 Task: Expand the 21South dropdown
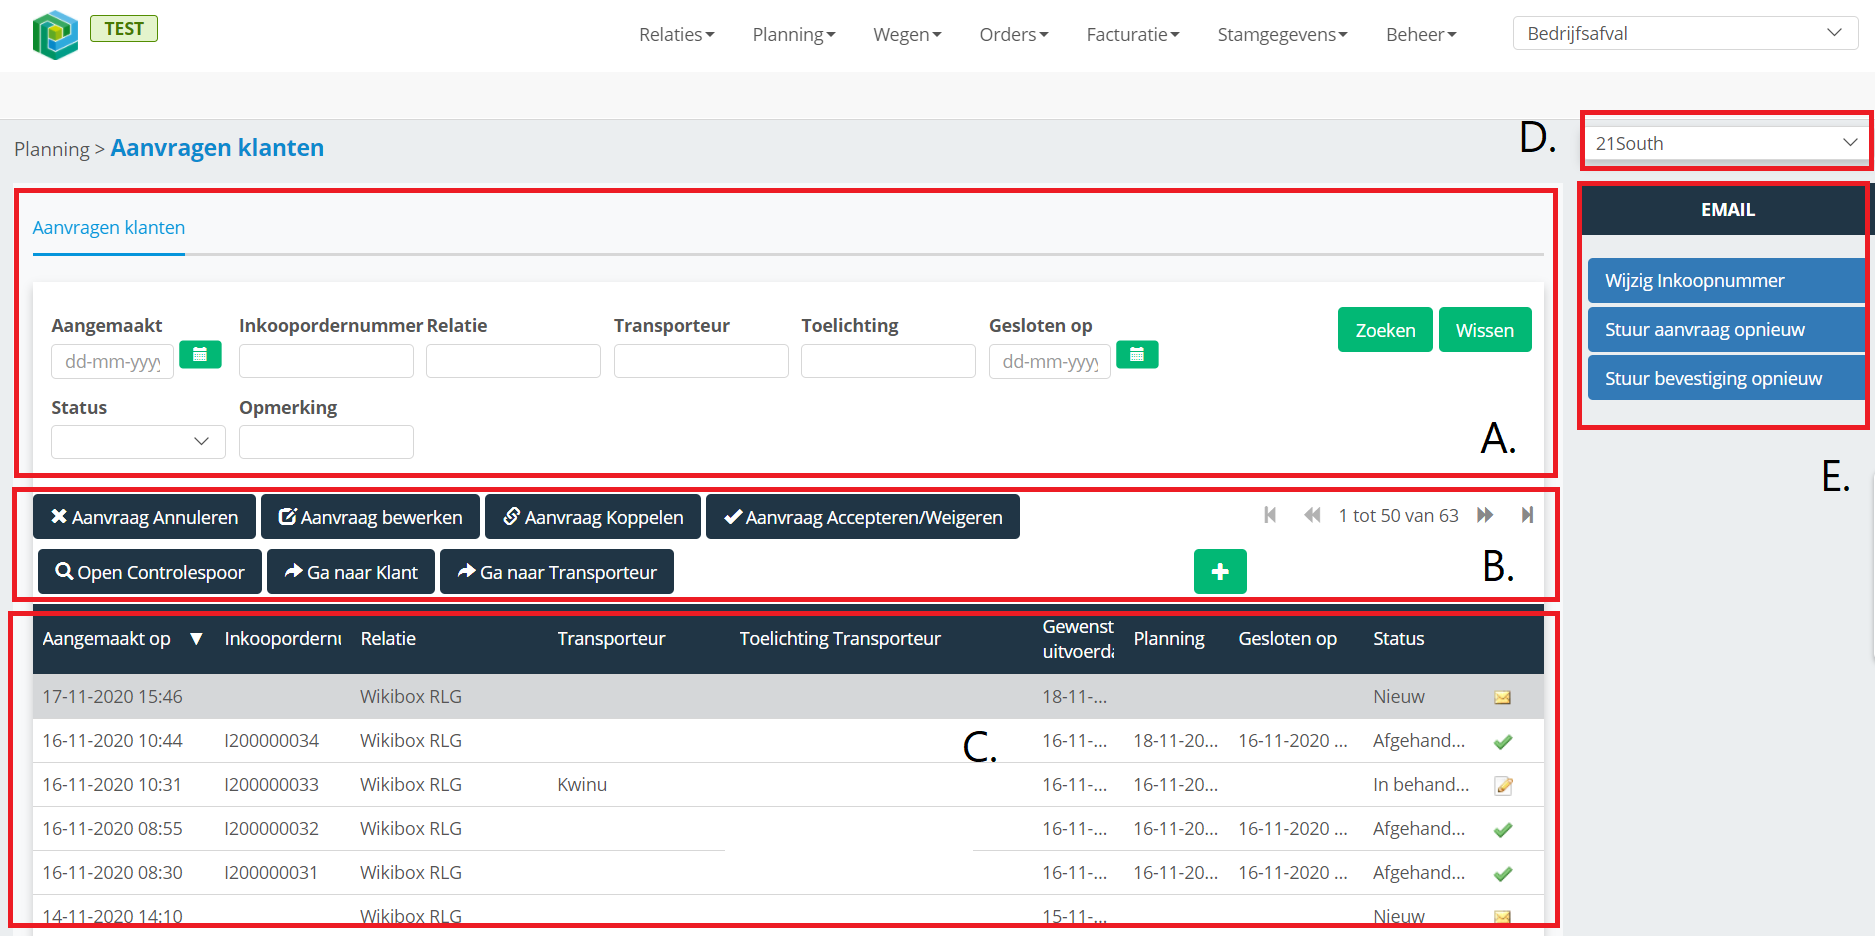click(1726, 143)
